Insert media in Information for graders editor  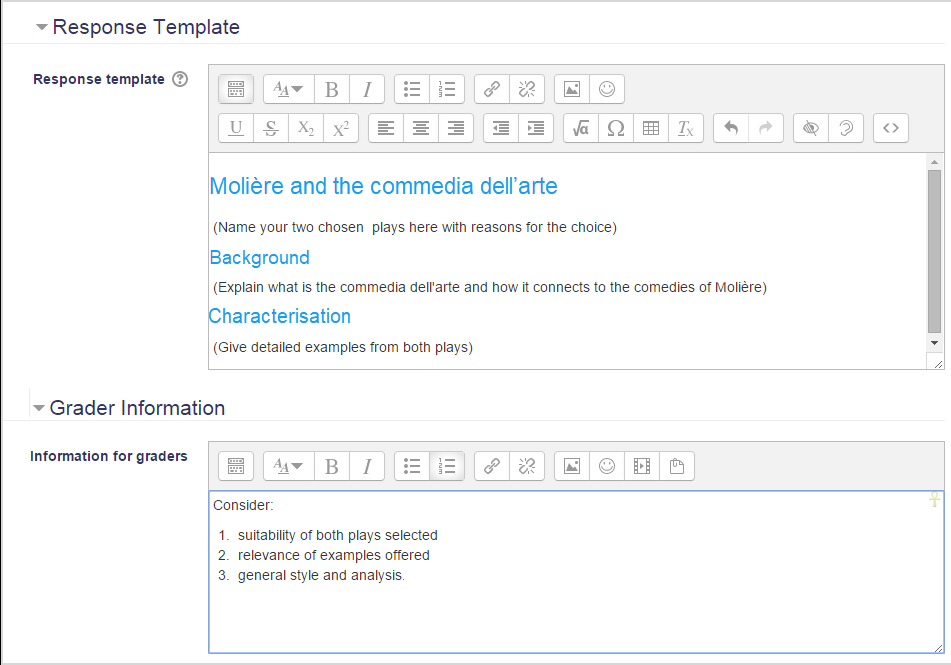click(642, 466)
